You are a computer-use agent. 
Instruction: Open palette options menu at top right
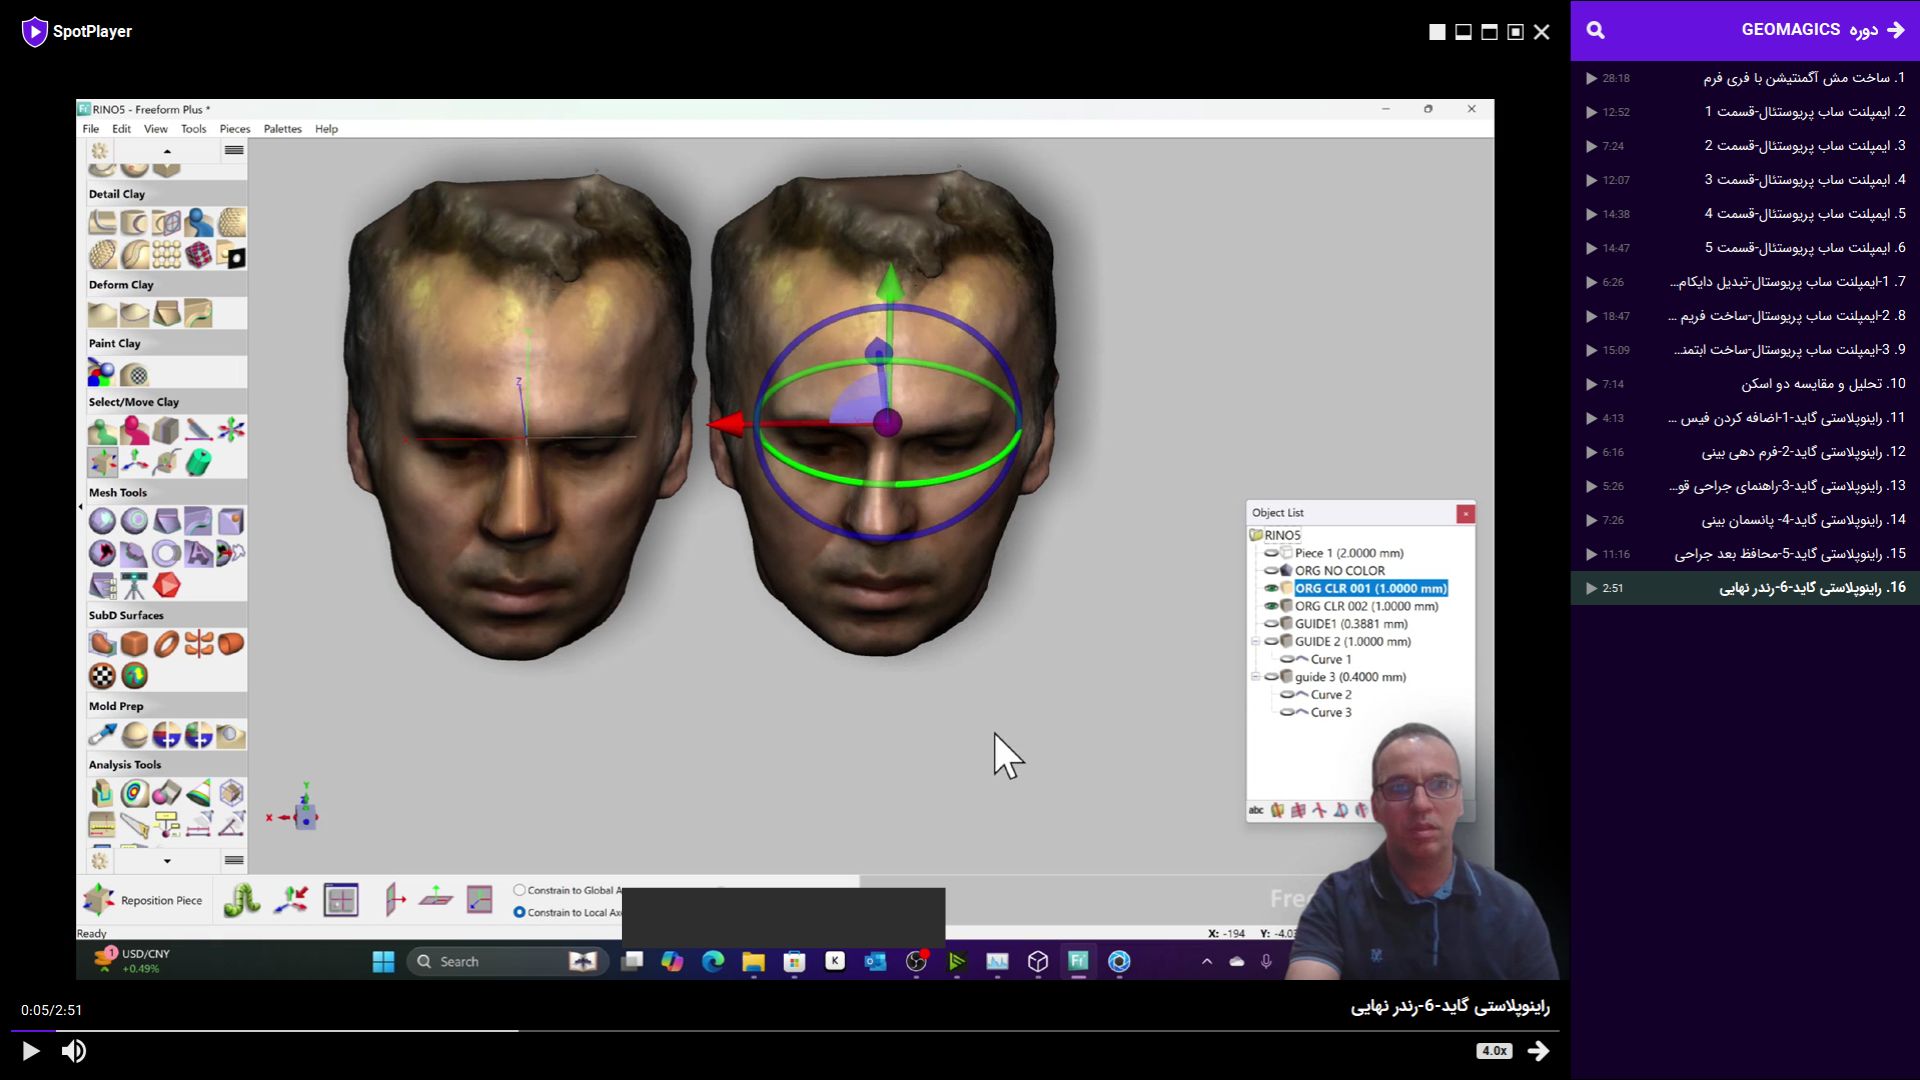coord(233,151)
